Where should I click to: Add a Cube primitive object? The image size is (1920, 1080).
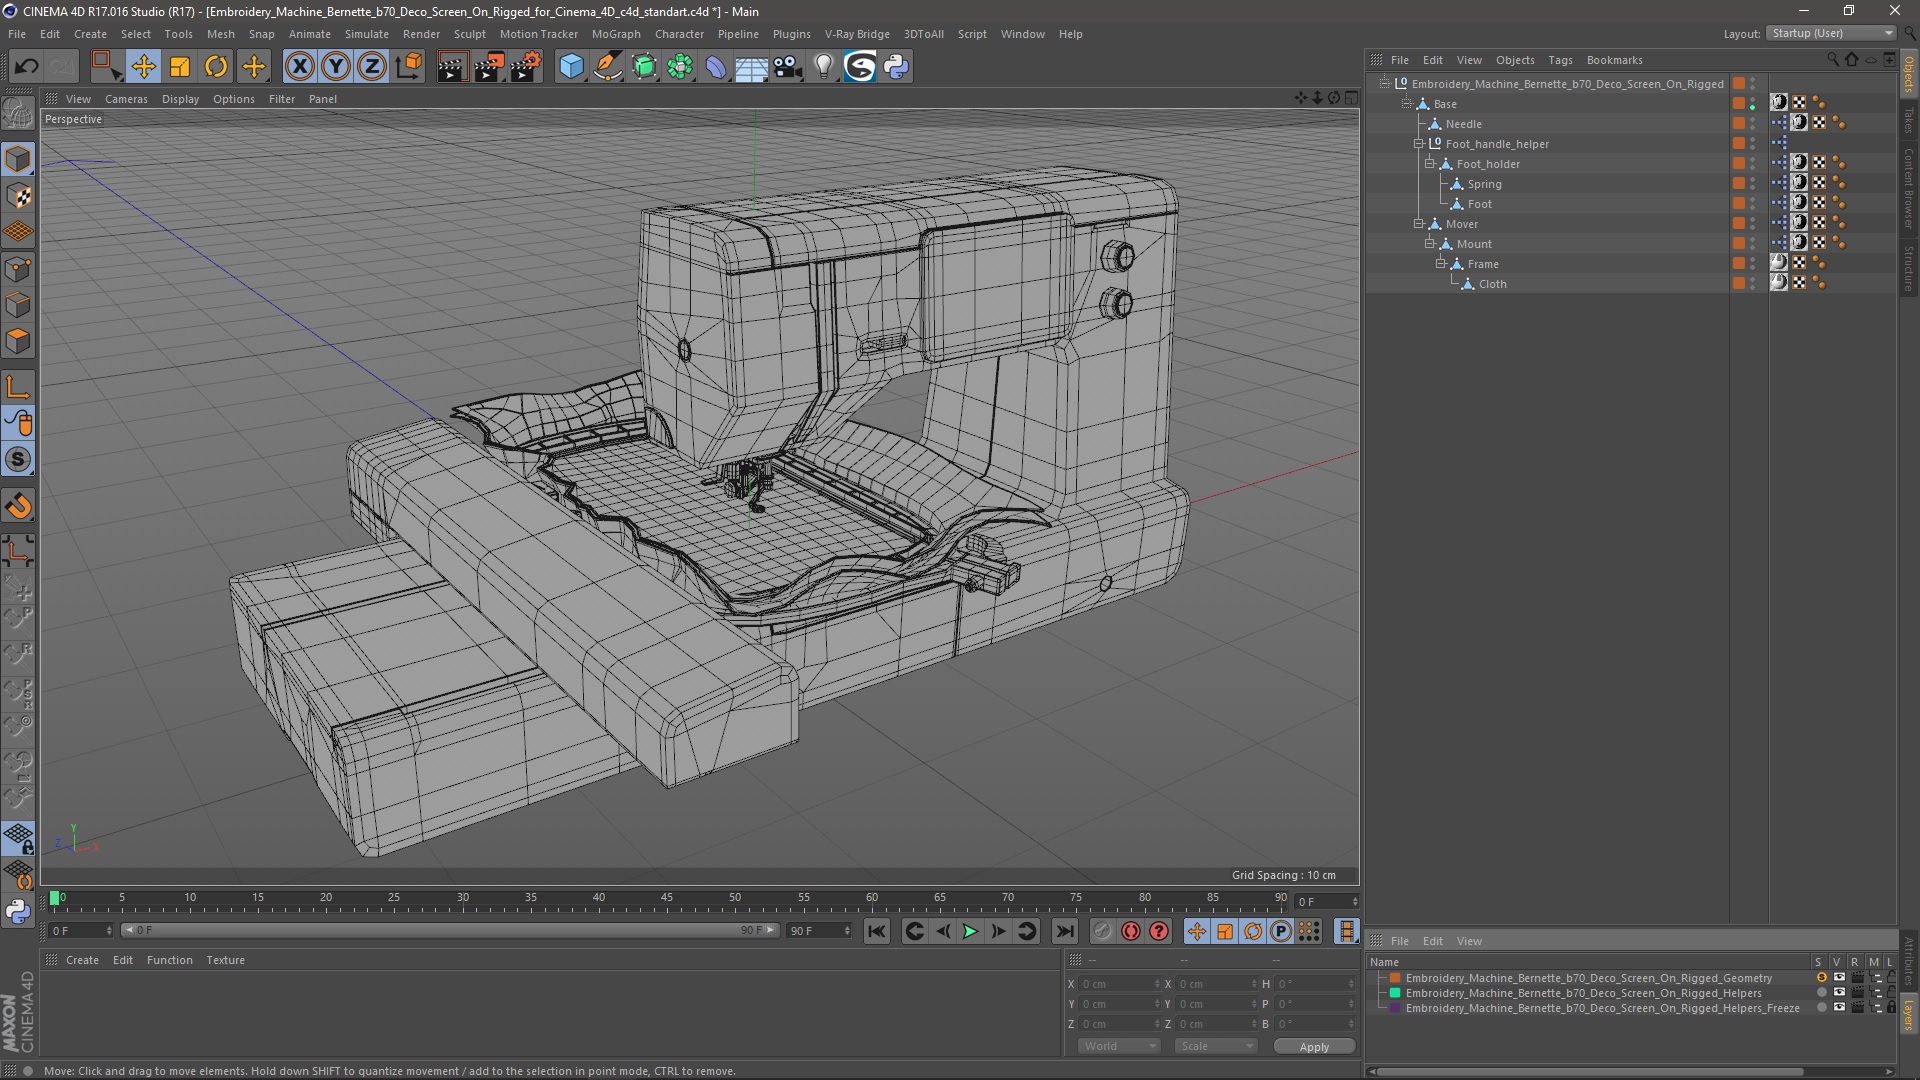[571, 67]
